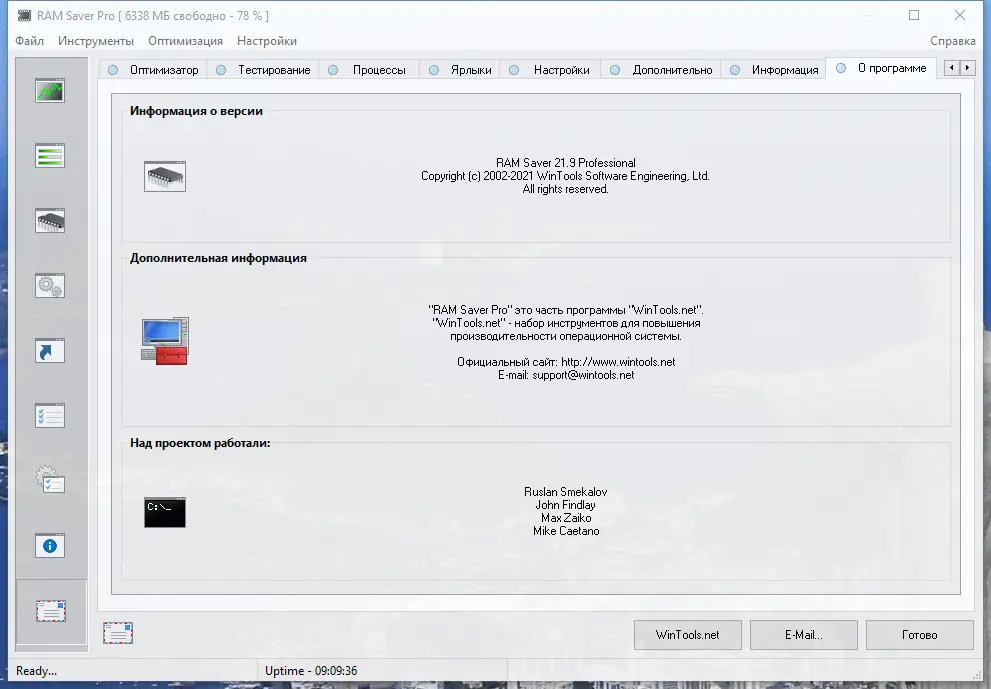Click the blue info circle sidebar icon
Screen dimensions: 991x689
click(50, 546)
